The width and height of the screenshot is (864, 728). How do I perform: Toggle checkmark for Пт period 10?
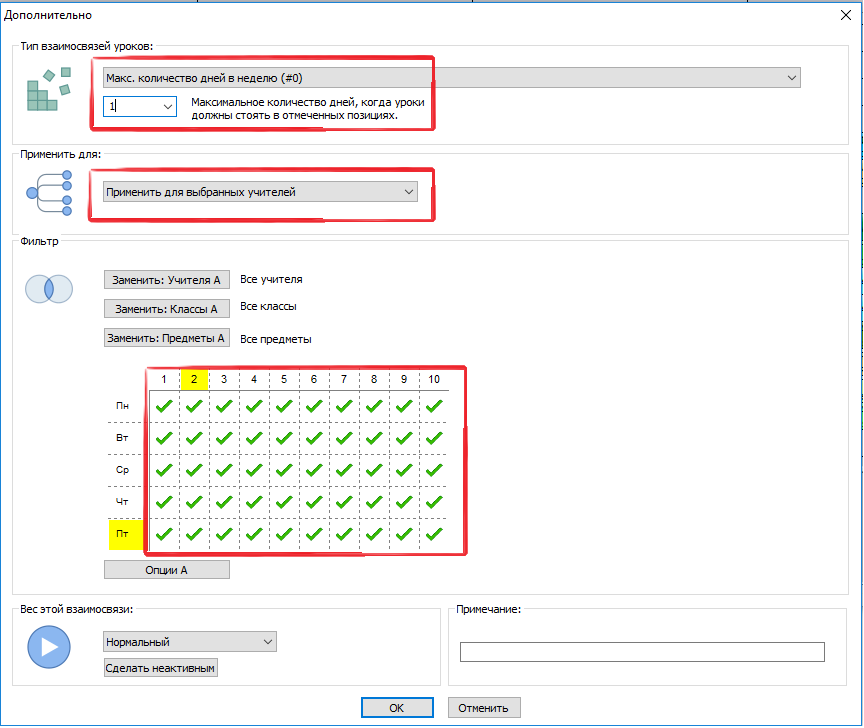click(434, 534)
